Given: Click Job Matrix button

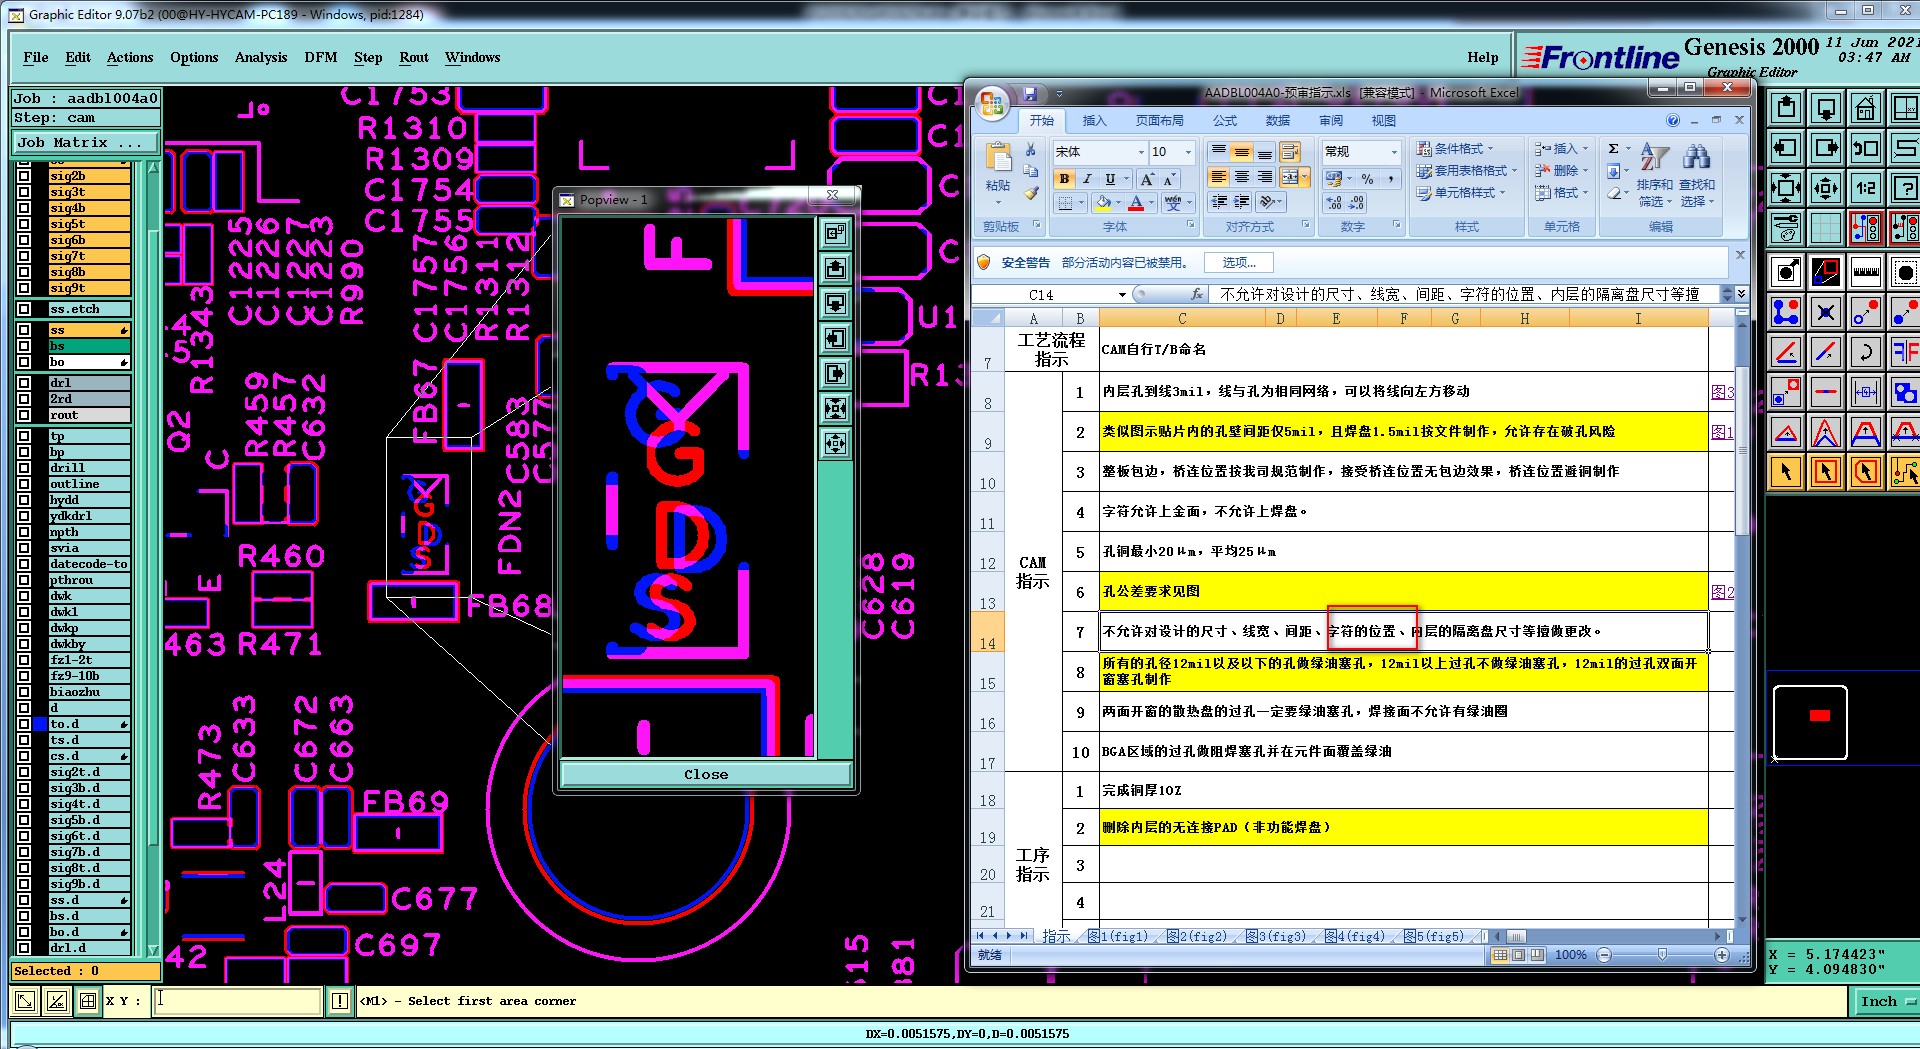Looking at the screenshot, I should tap(85, 143).
